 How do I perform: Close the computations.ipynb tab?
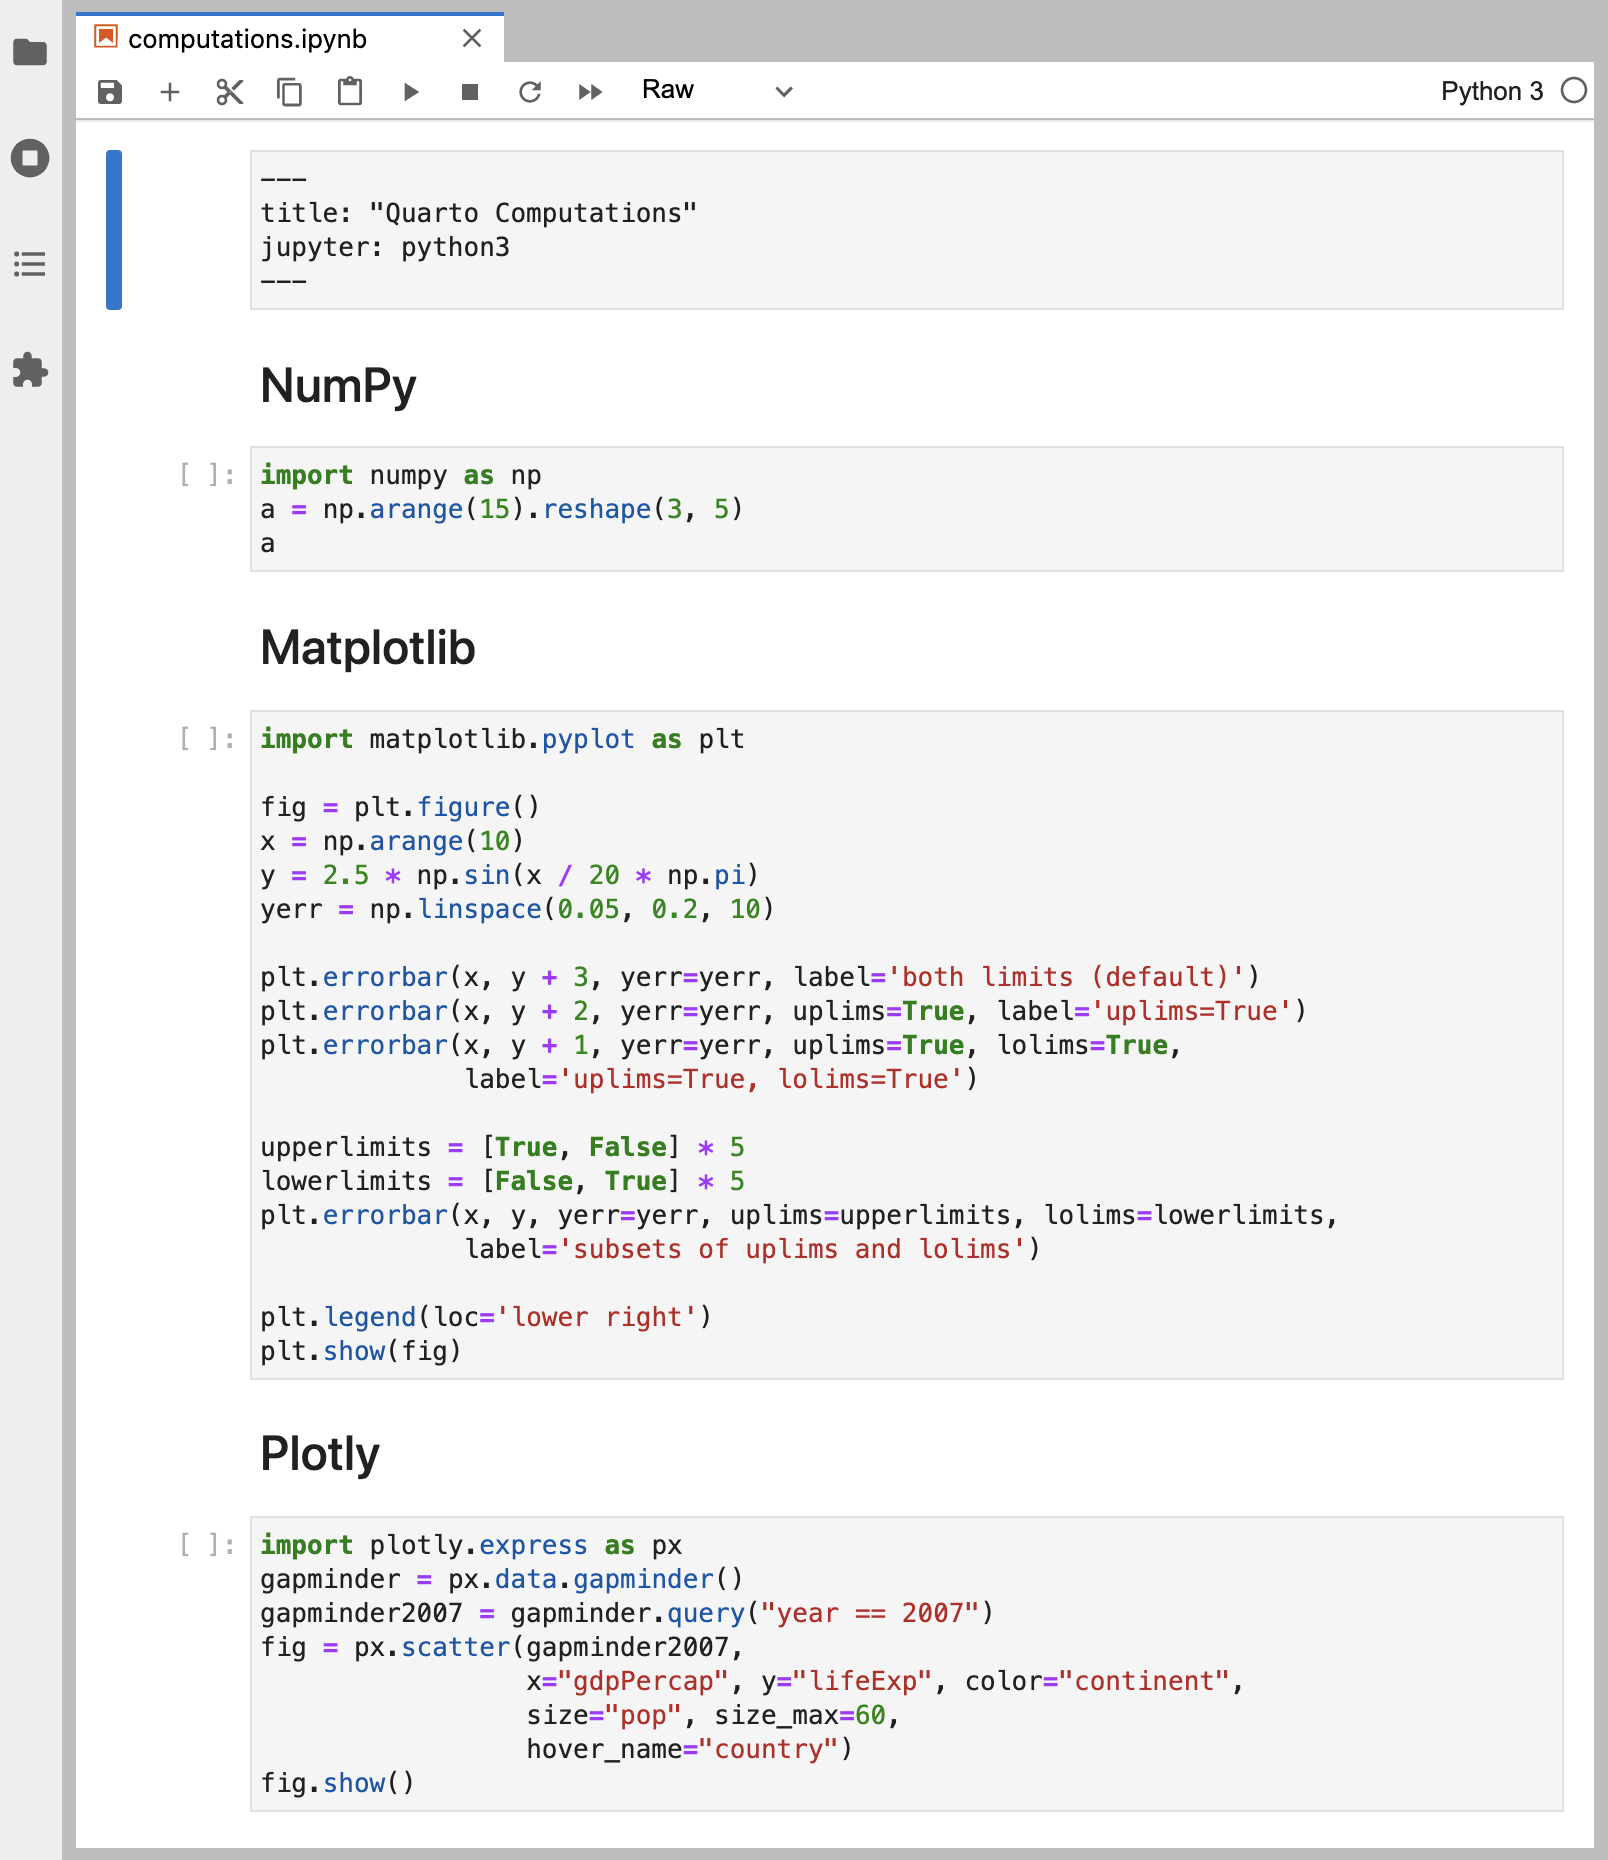[x=471, y=38]
